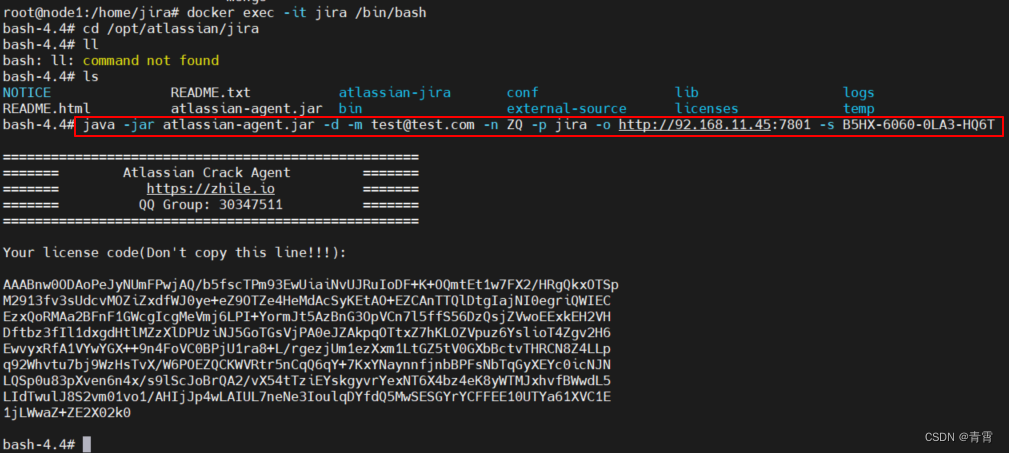Click the 'cd /opt/atlassian/jira' command
The image size is (1009, 453).
pos(171,28)
